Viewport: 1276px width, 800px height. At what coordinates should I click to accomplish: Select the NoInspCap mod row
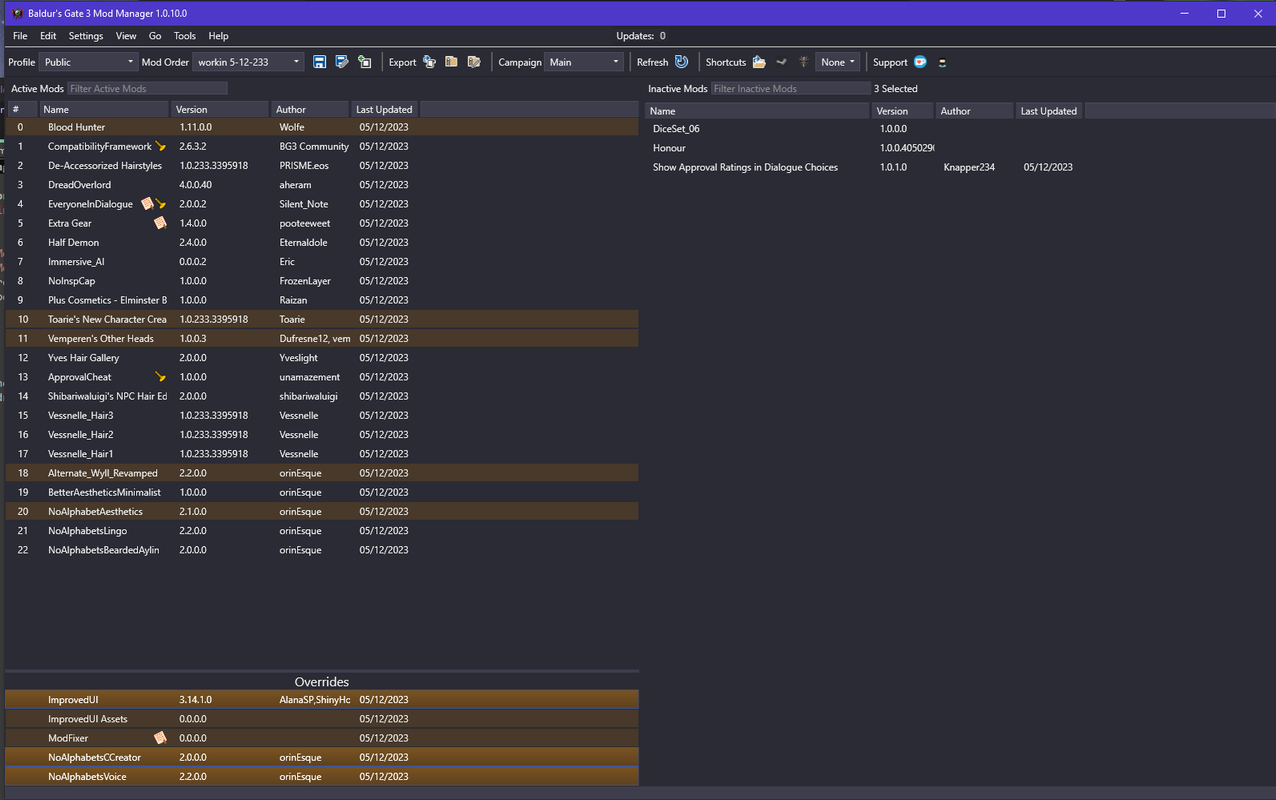point(322,281)
